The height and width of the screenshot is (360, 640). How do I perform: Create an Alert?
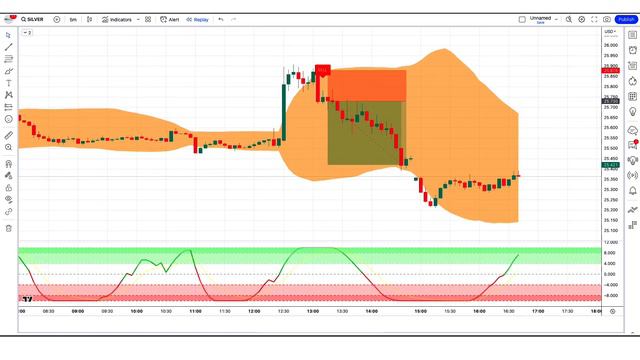(169, 20)
